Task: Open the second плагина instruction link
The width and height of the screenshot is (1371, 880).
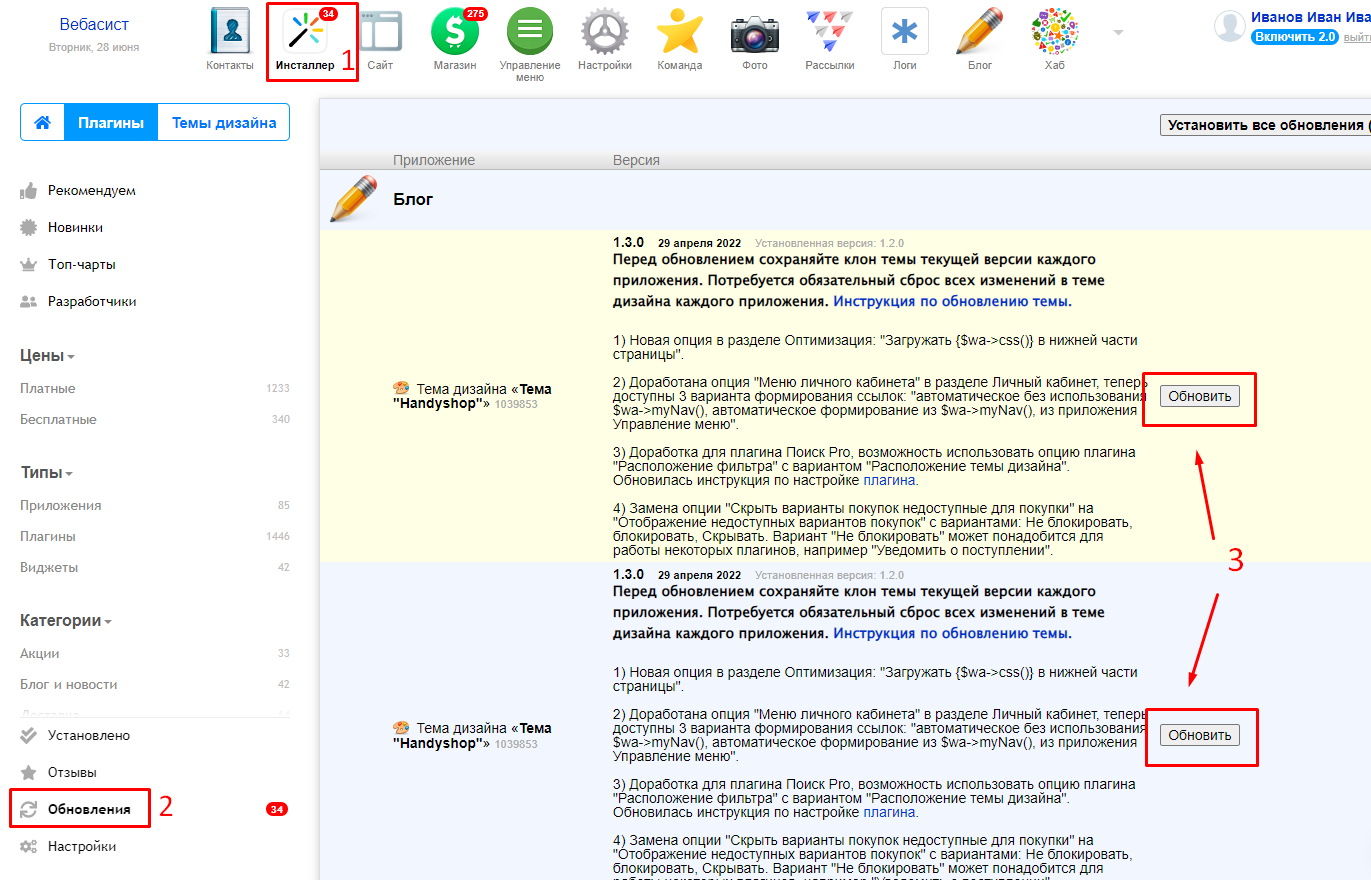Action: [x=889, y=812]
